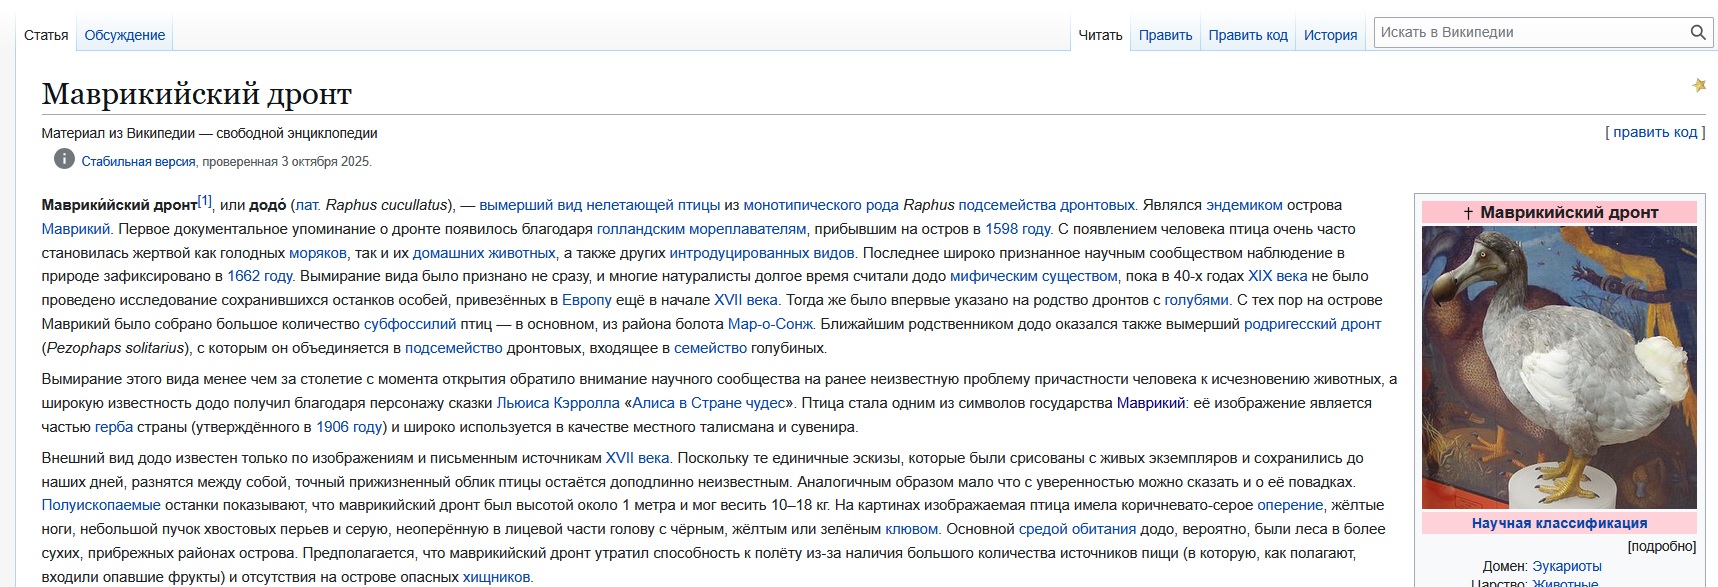Open the 'подсемейство' link
This screenshot has height=587, width=1718.
click(454, 348)
